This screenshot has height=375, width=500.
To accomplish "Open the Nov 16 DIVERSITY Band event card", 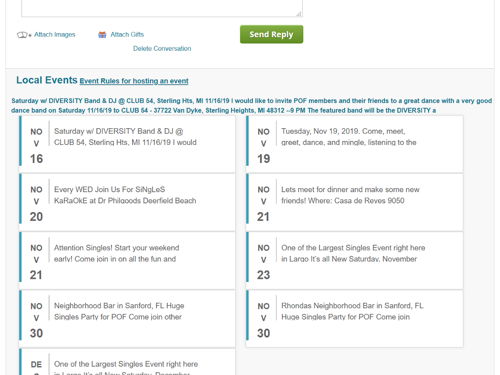I will pyautogui.click(x=127, y=144).
